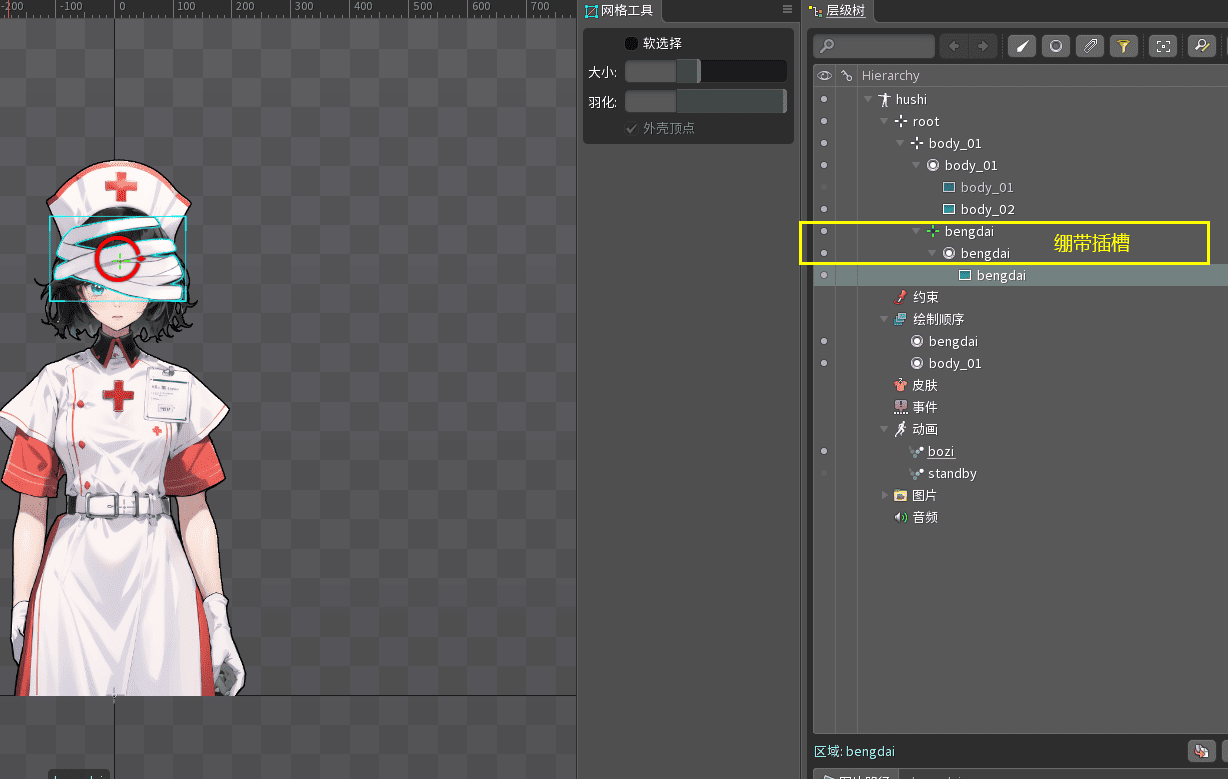Expand the 图片 images folder node
Screen dimensions: 1228x779
pos(884,496)
